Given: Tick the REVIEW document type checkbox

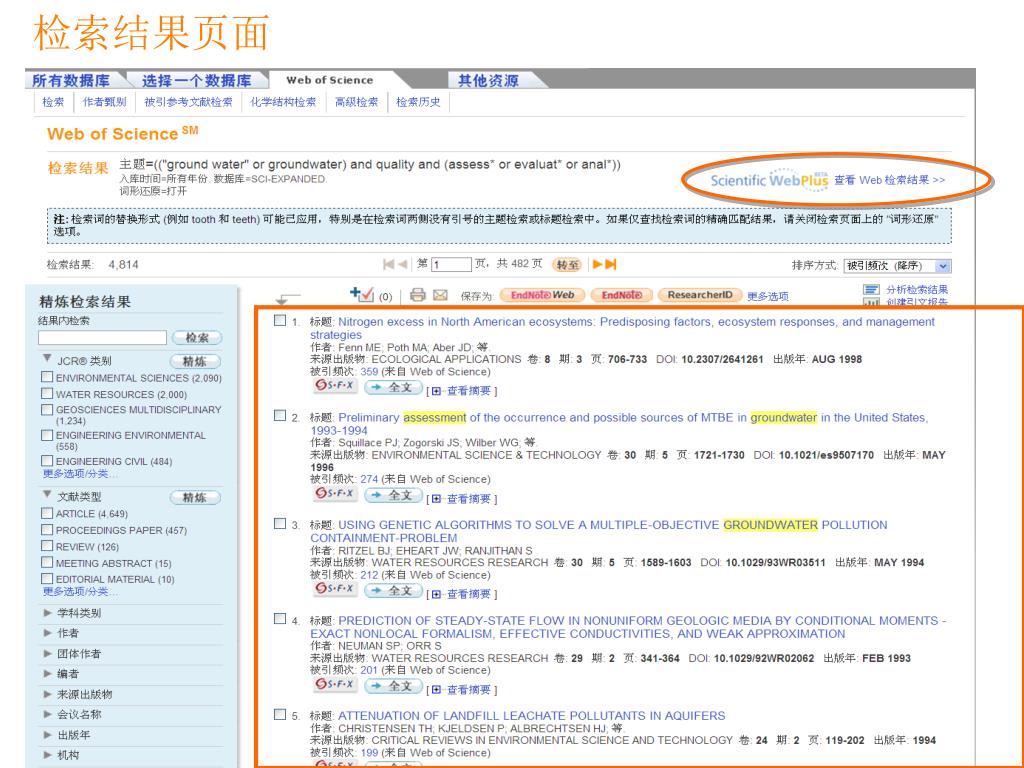Looking at the screenshot, I should (46, 546).
